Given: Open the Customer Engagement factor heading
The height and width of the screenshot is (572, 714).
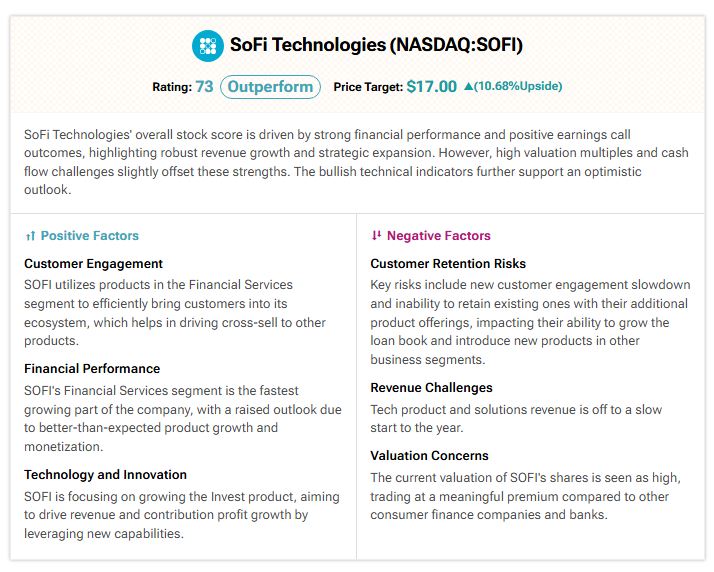Looking at the screenshot, I should point(93,264).
